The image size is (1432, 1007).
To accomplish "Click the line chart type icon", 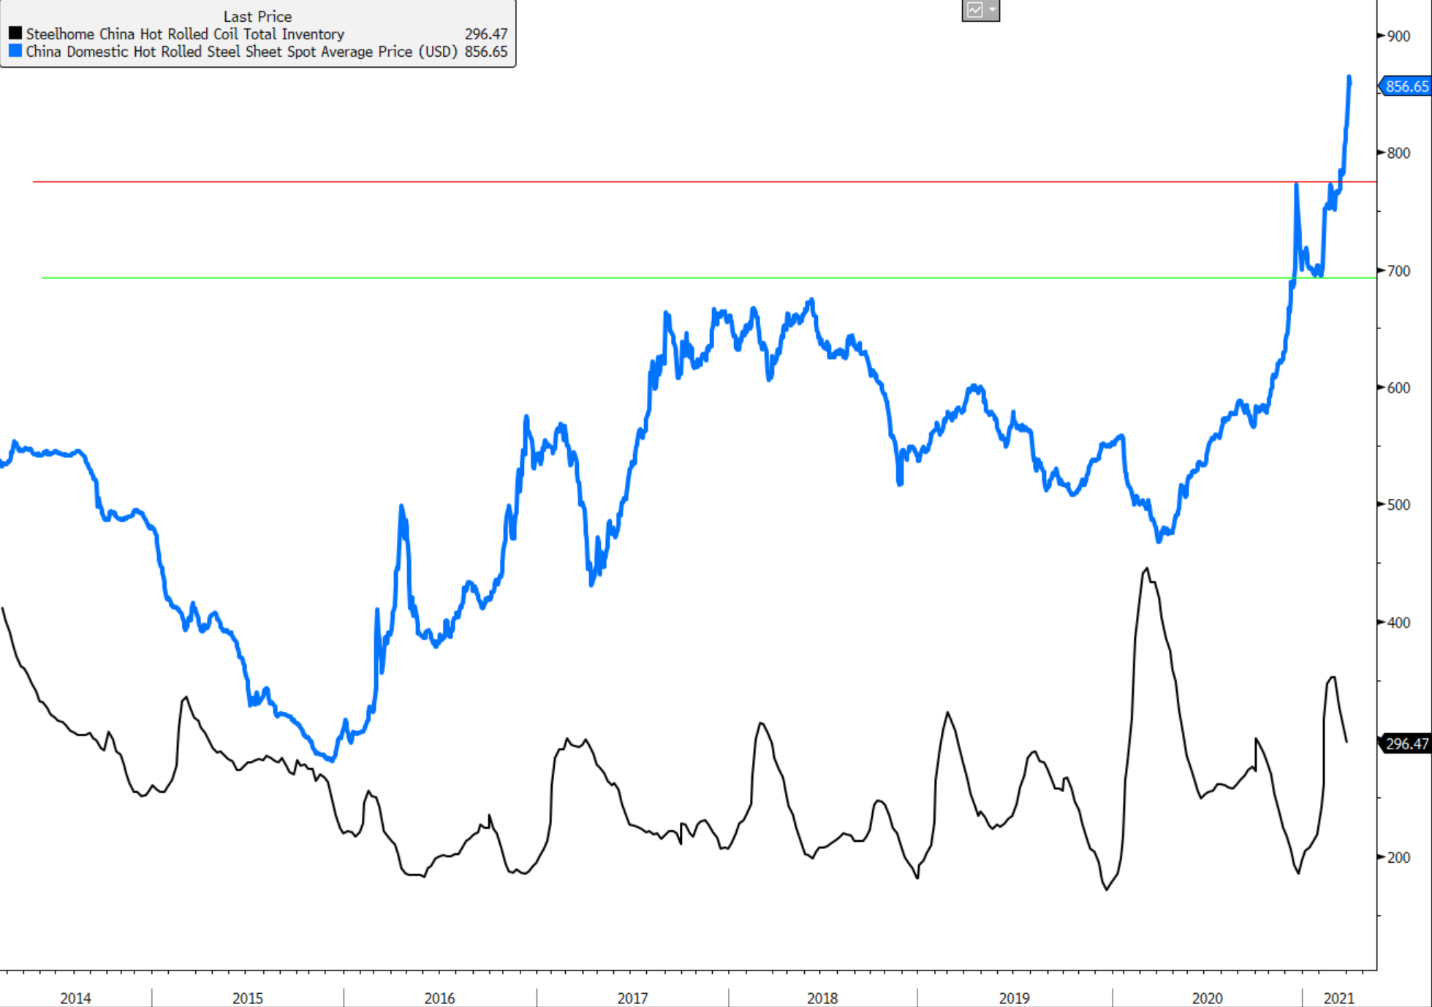I will tap(974, 10).
